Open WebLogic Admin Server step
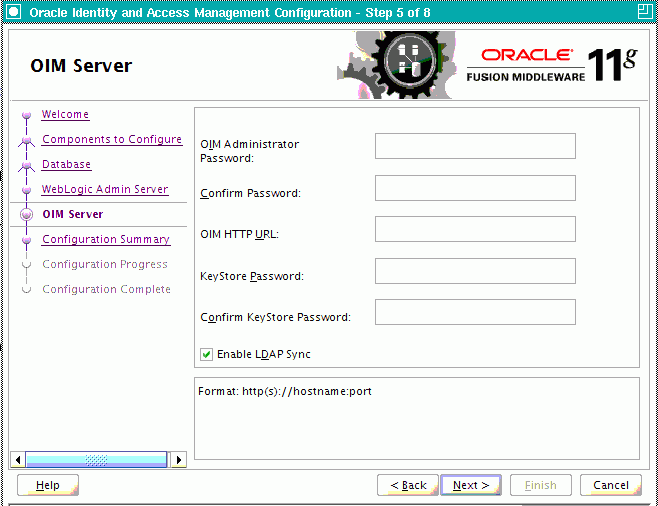The width and height of the screenshot is (658, 506). coord(105,189)
